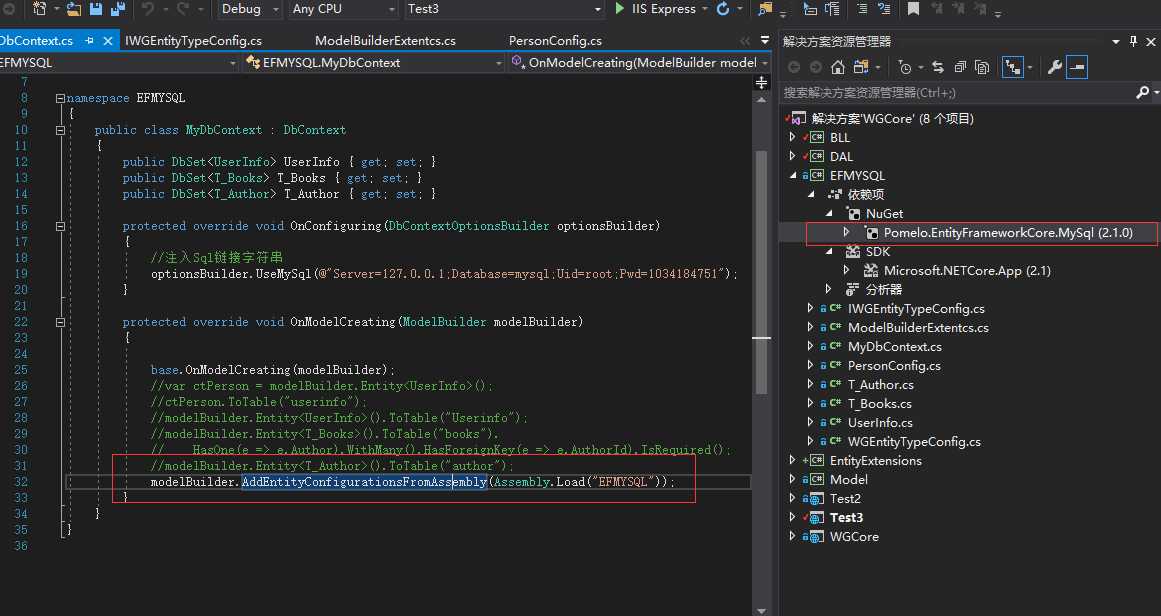Image resolution: width=1161 pixels, height=616 pixels.
Task: Click the Open File folder icon
Action: 74,9
